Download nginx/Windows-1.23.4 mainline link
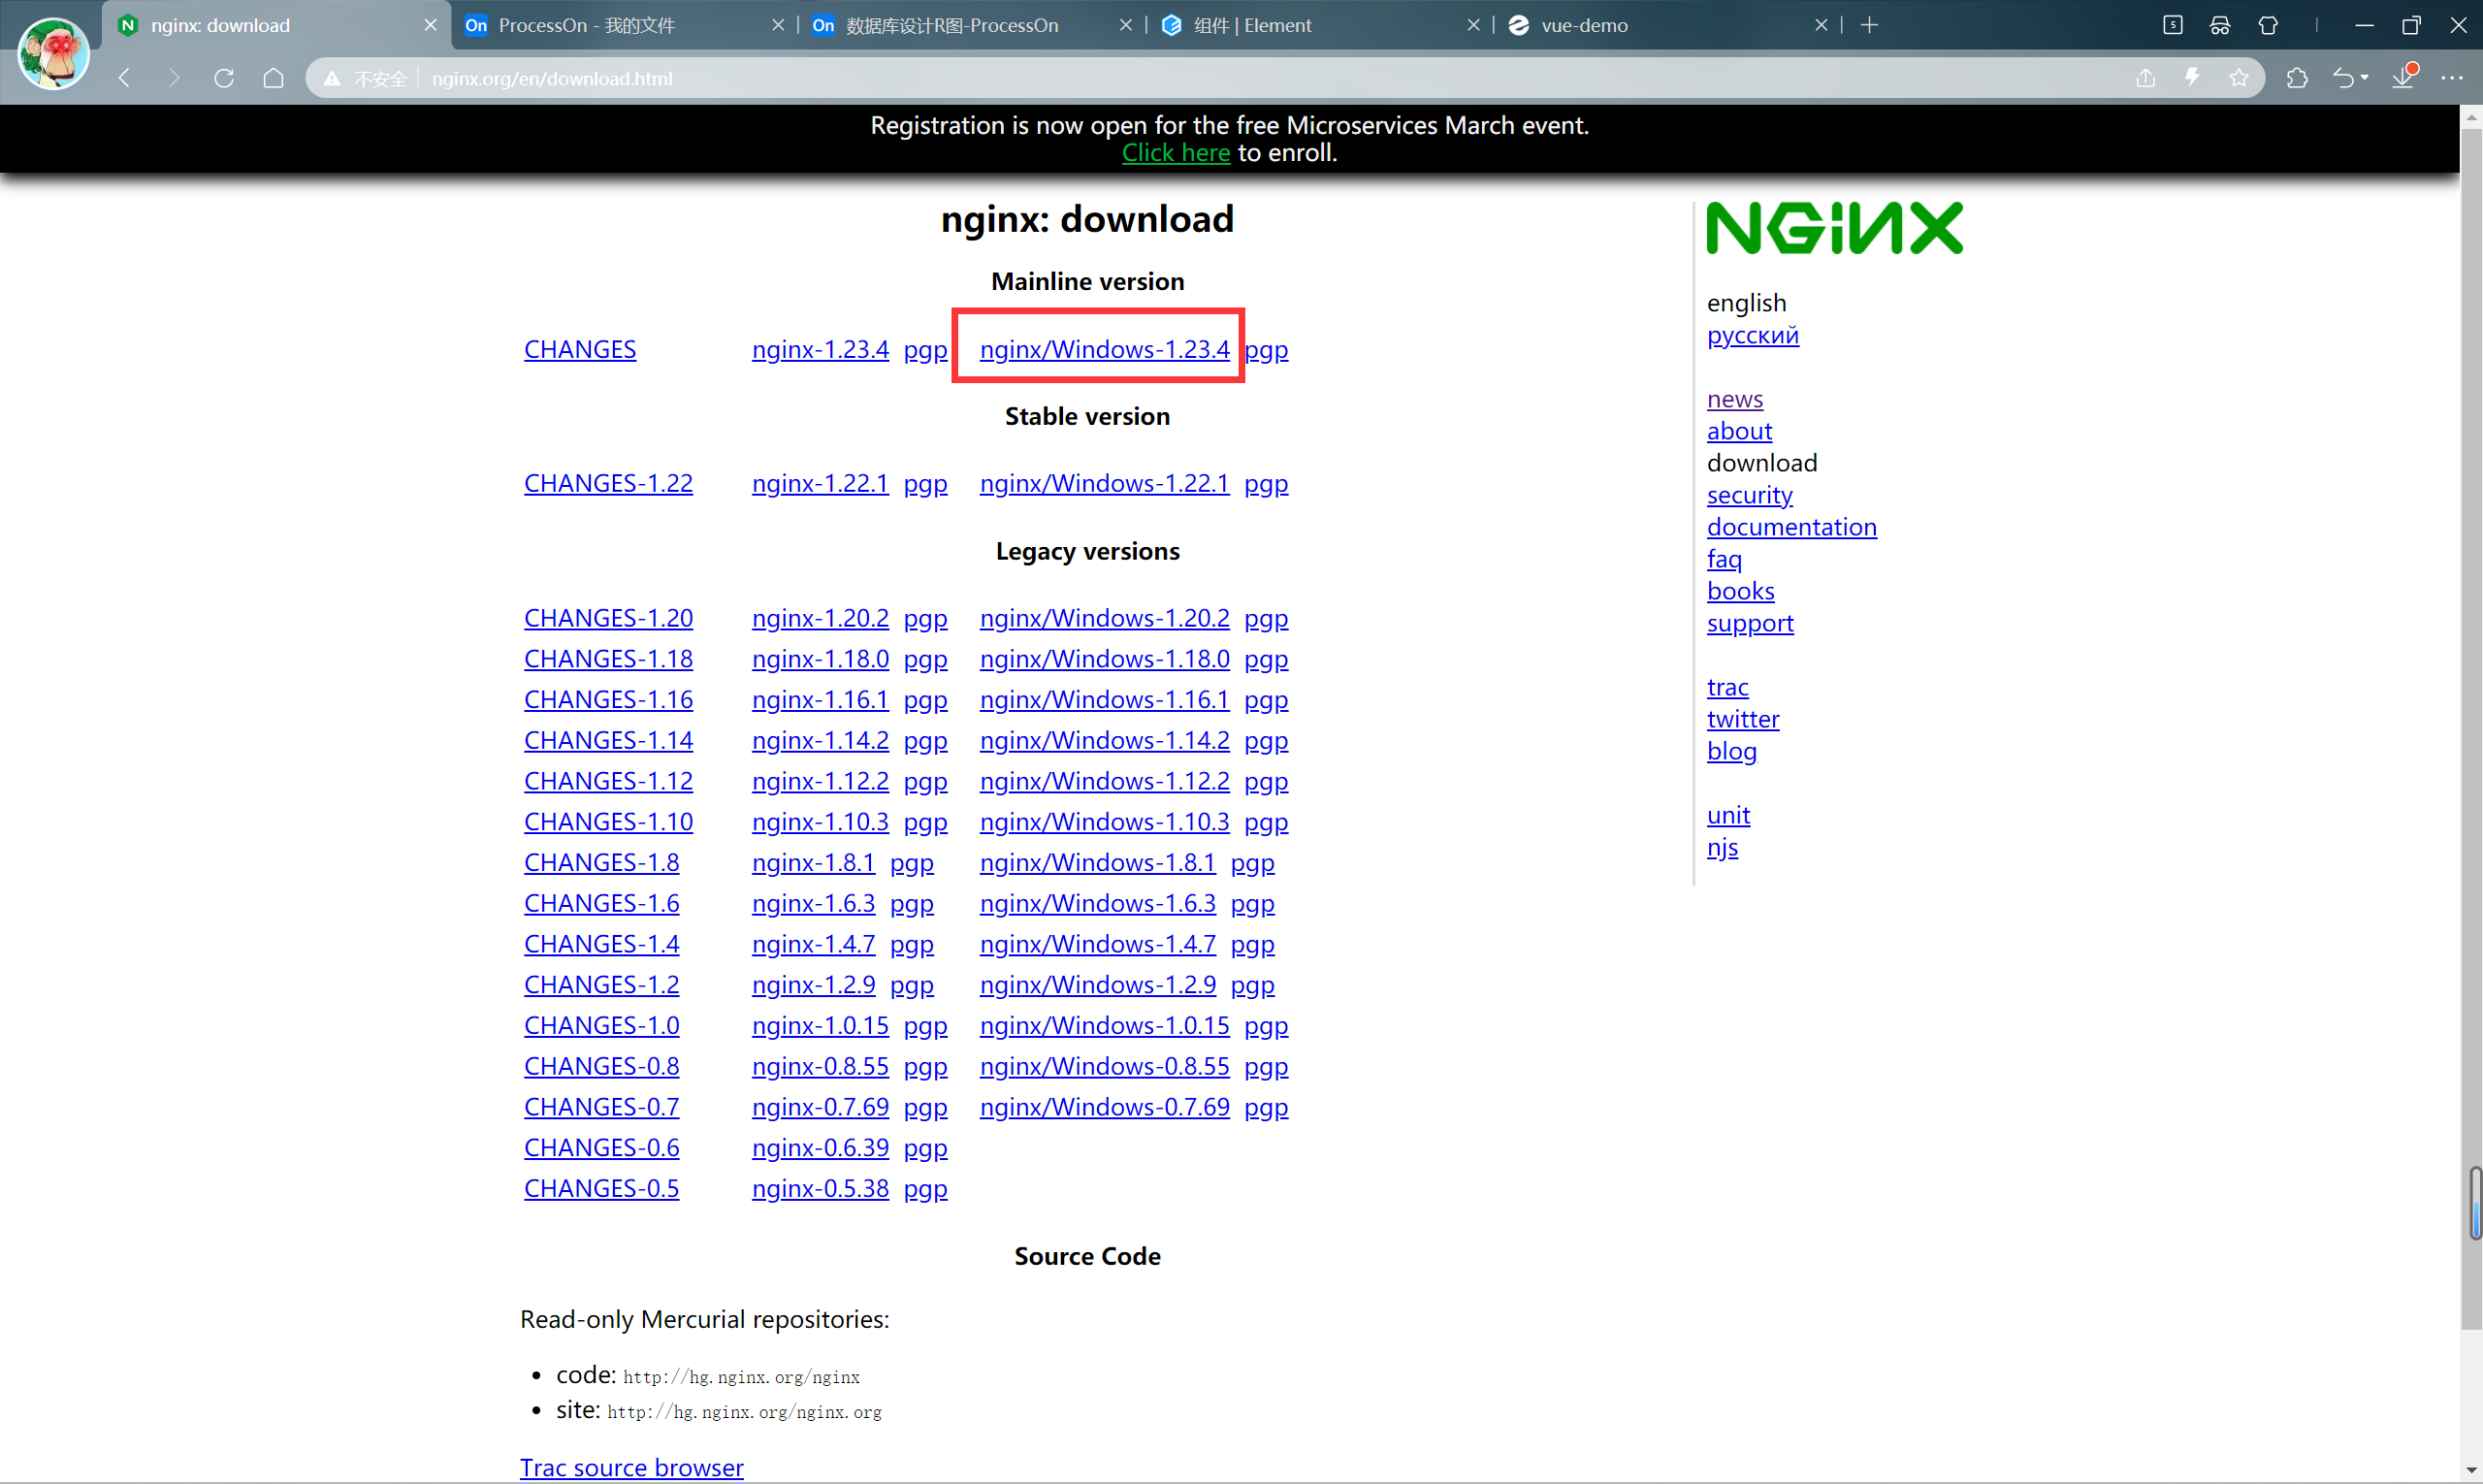 pos(1104,349)
